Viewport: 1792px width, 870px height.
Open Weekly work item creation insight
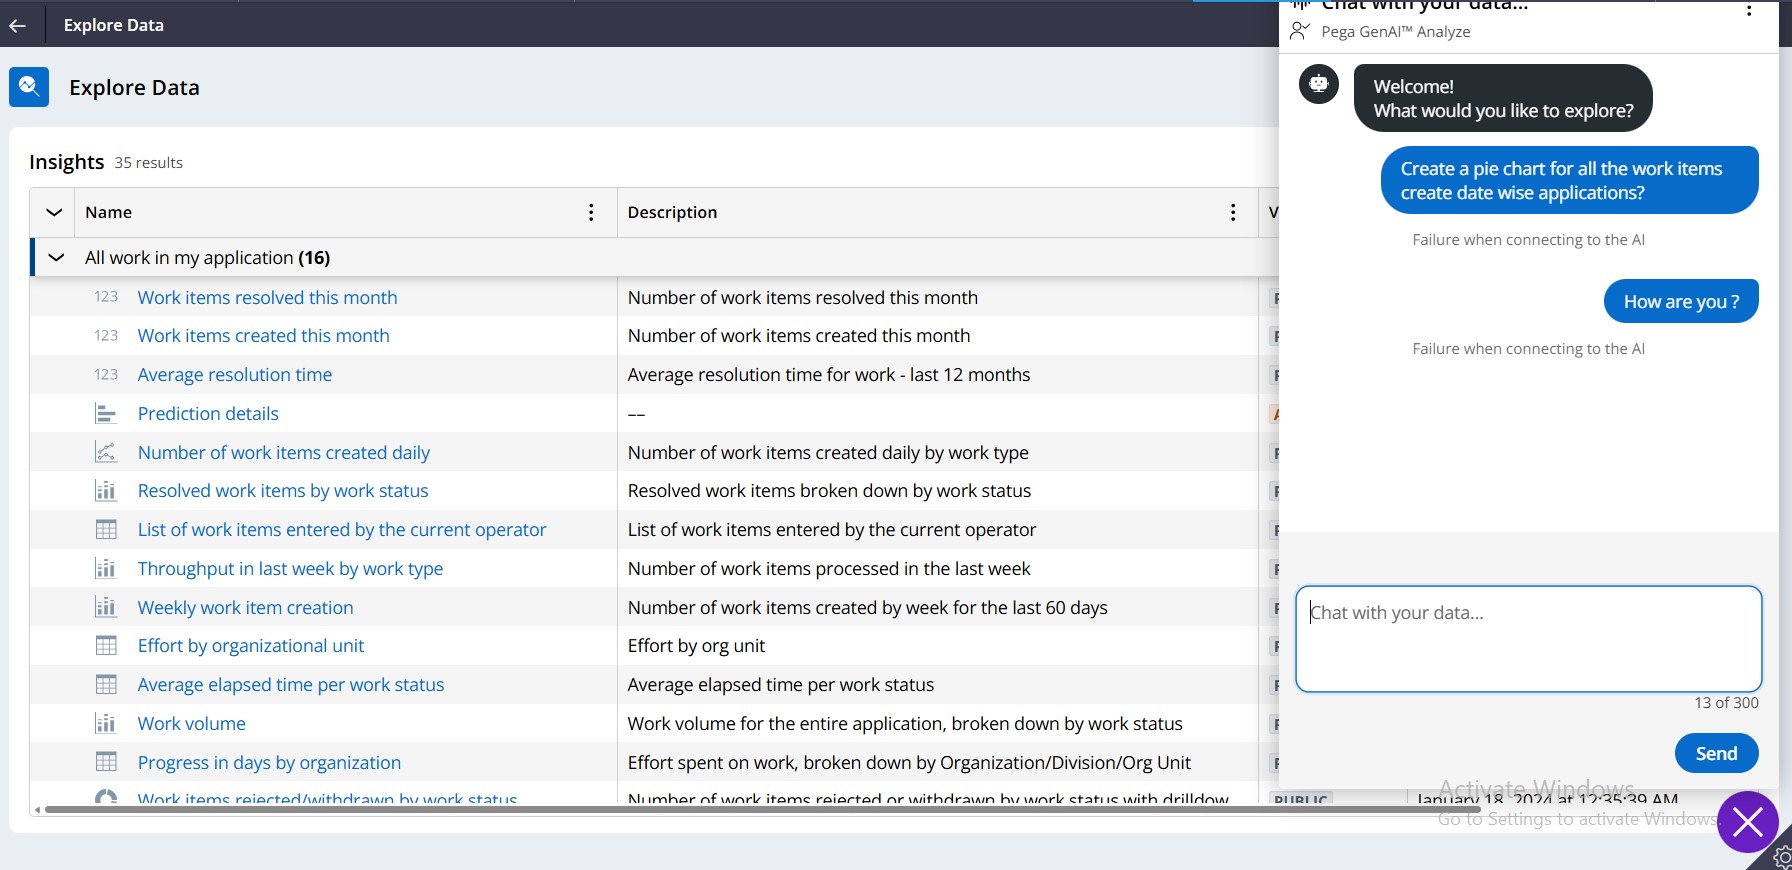point(245,608)
